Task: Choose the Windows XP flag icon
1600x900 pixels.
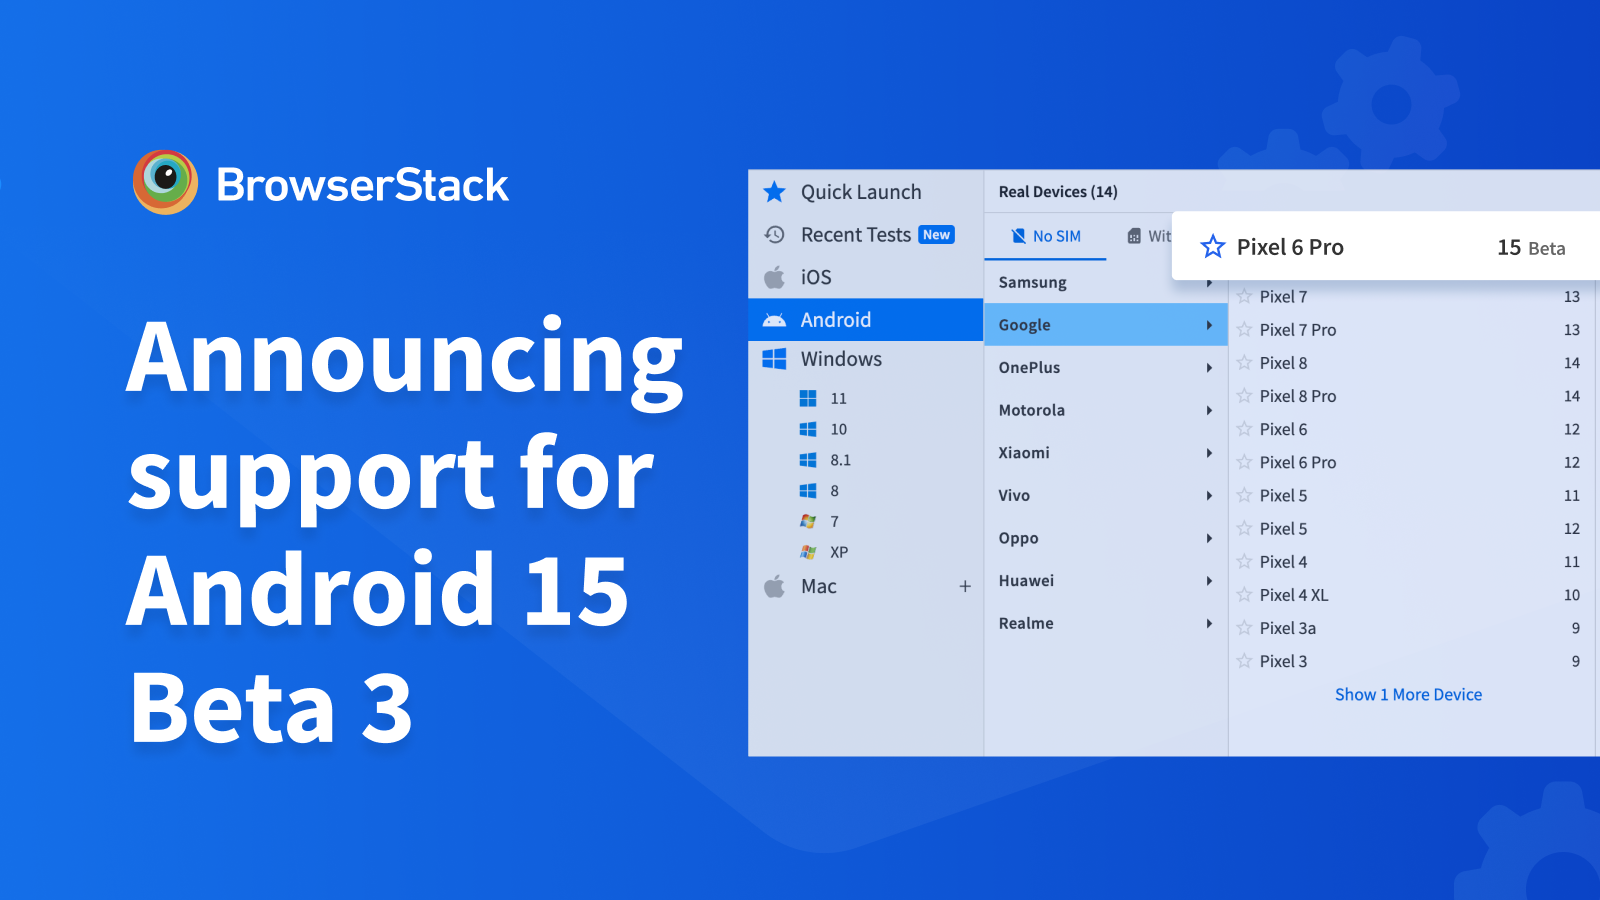Action: (x=808, y=552)
